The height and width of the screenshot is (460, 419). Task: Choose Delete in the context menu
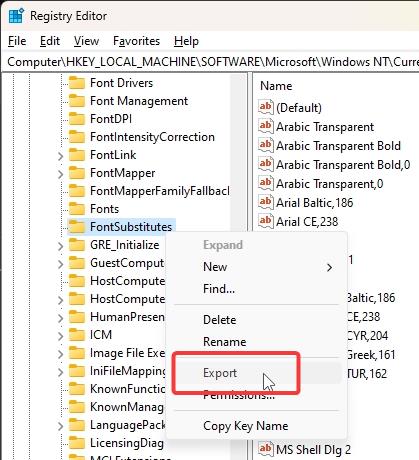tap(257, 320)
